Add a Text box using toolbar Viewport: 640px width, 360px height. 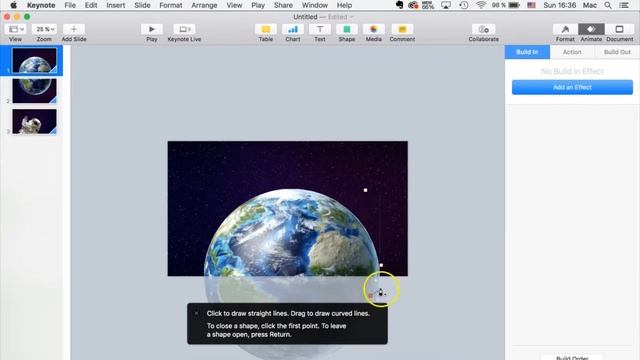coord(320,29)
